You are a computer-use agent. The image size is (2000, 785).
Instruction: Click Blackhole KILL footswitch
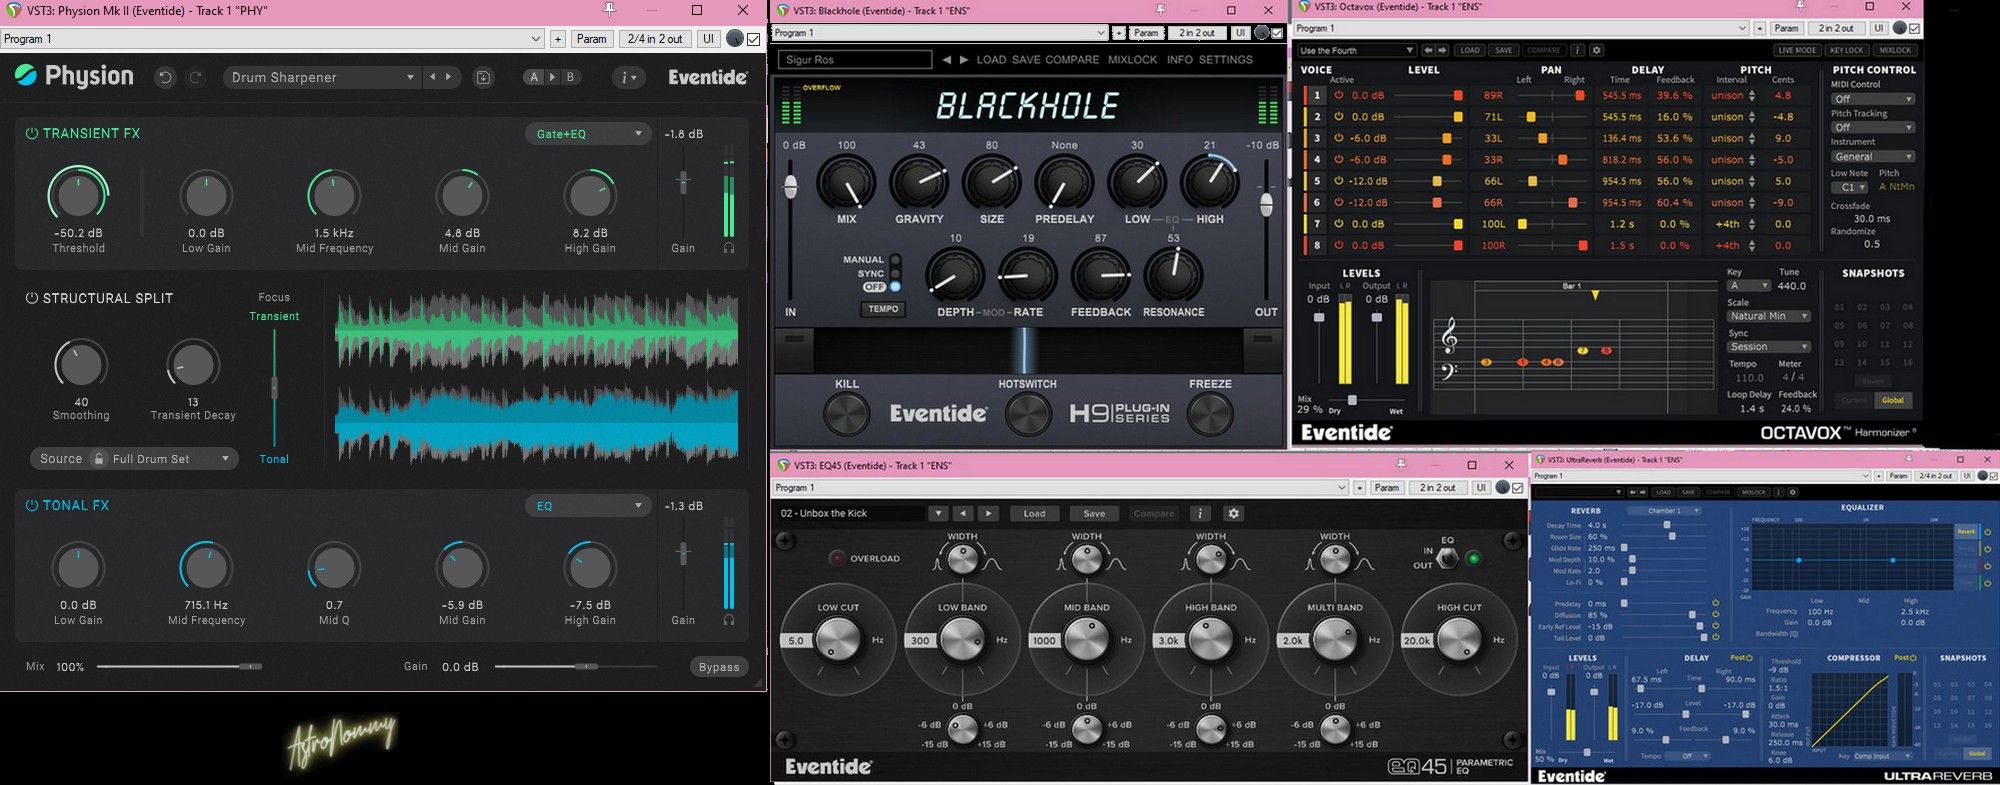coord(846,414)
